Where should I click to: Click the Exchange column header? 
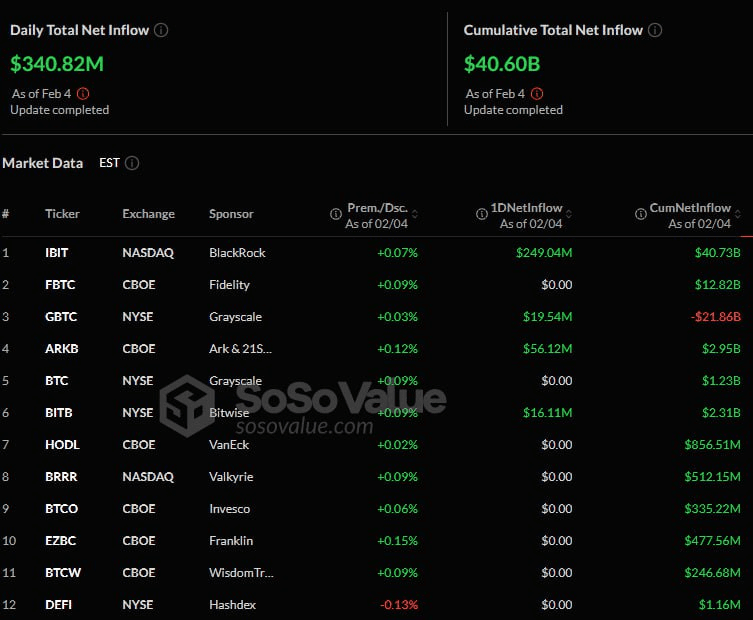point(148,214)
